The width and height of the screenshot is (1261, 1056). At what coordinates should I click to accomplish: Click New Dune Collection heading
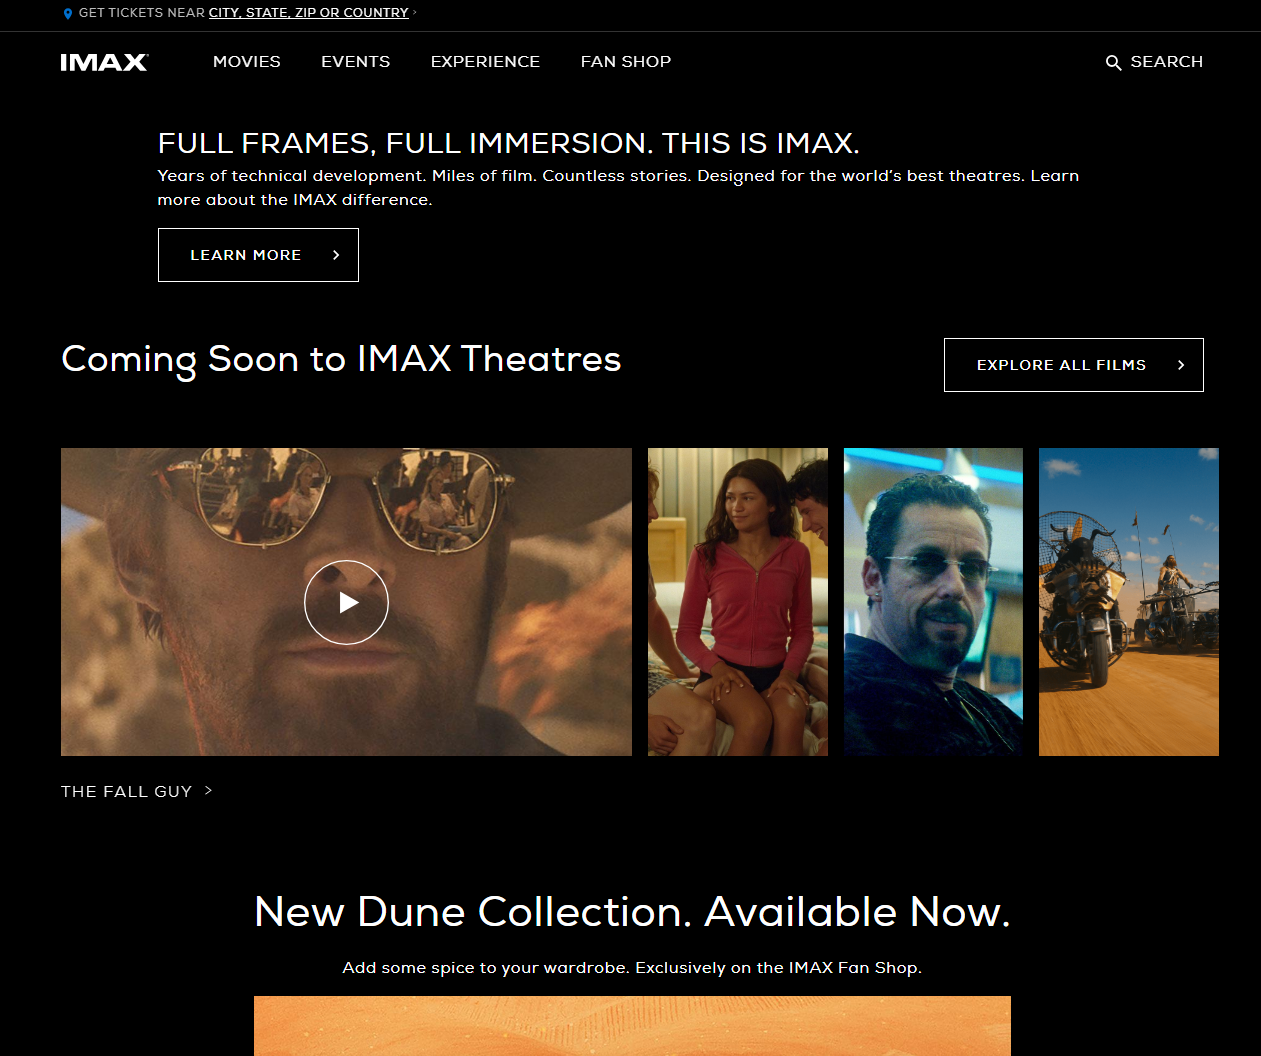632,912
